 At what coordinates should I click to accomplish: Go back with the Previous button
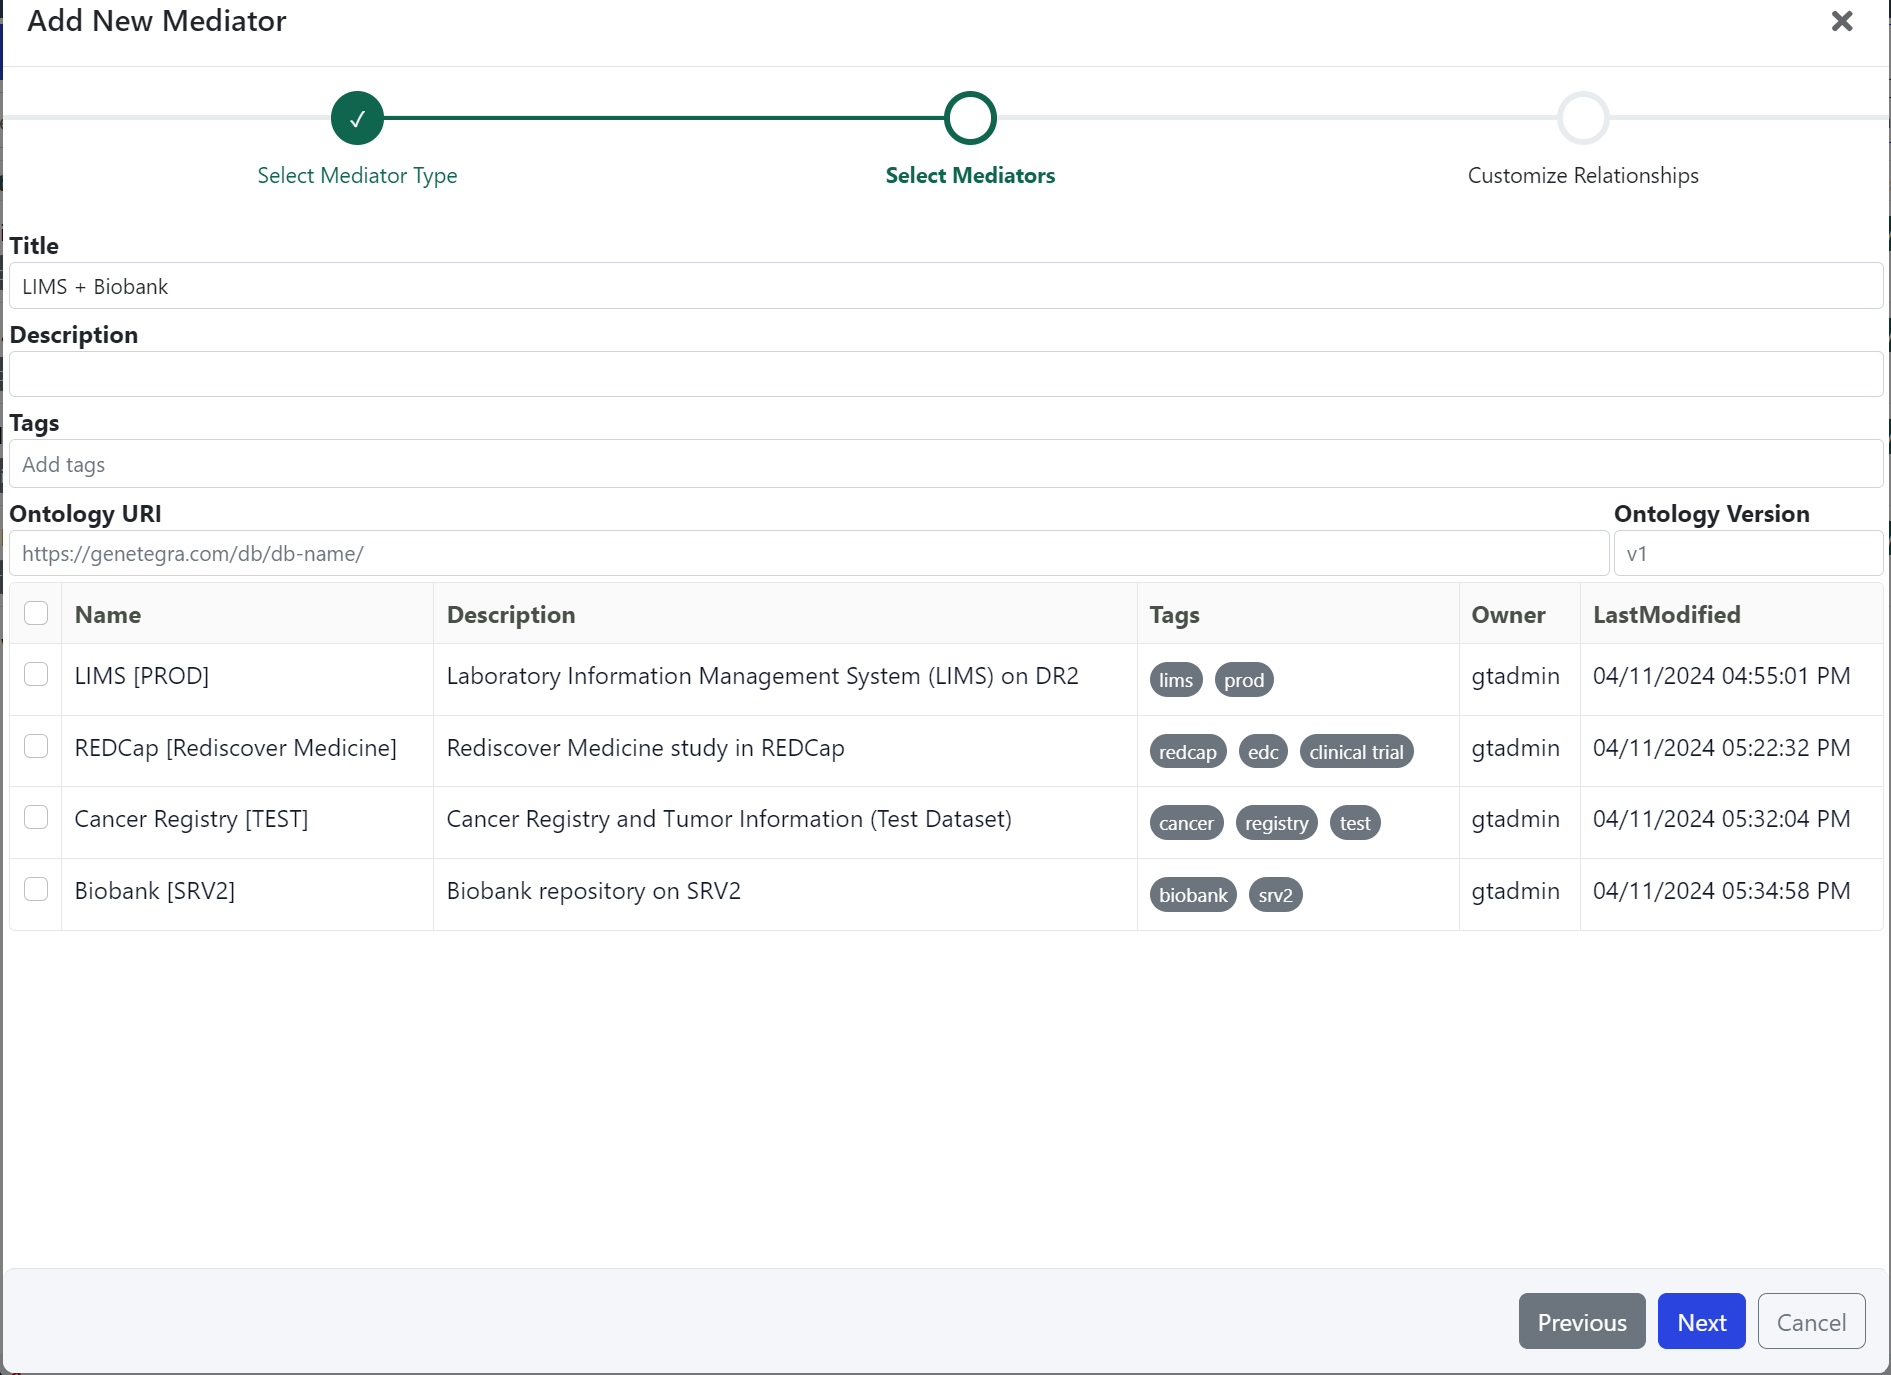(x=1581, y=1322)
